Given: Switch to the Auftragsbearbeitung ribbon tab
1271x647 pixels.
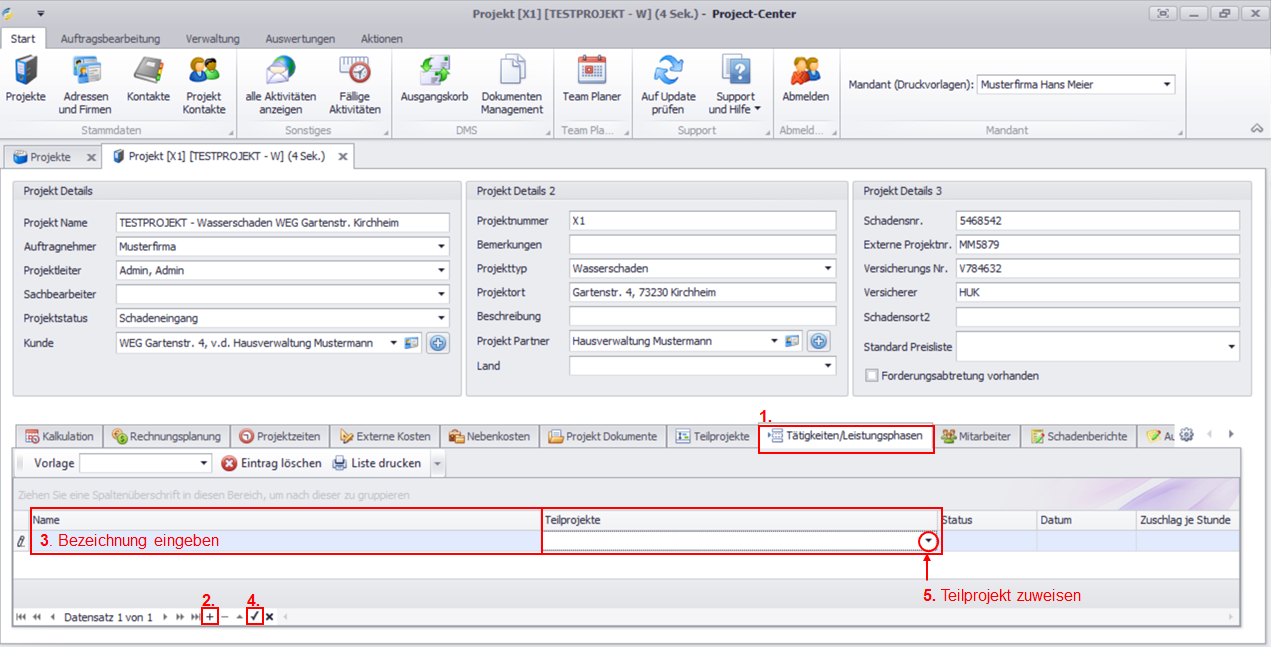Looking at the screenshot, I should pos(110,39).
